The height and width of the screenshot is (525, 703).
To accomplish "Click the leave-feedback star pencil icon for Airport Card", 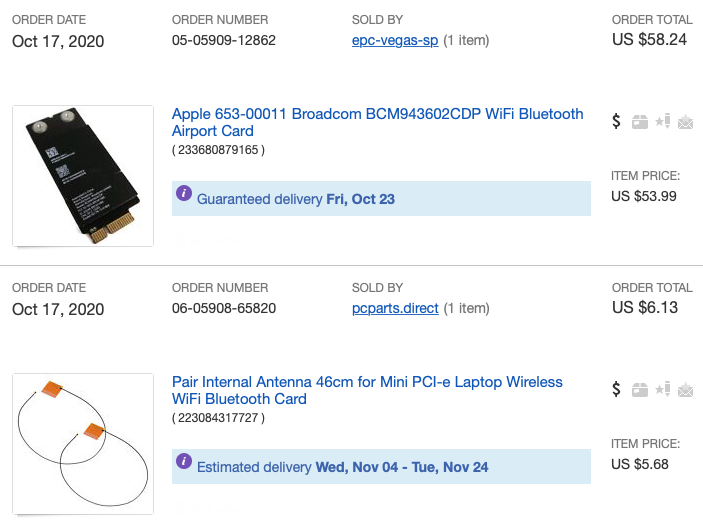I will coord(663,121).
